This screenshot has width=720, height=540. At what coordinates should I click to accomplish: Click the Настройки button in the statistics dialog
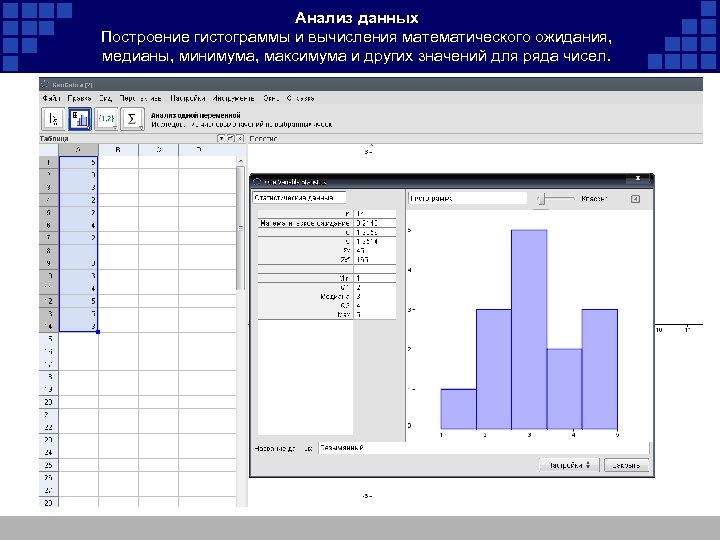tap(569, 465)
